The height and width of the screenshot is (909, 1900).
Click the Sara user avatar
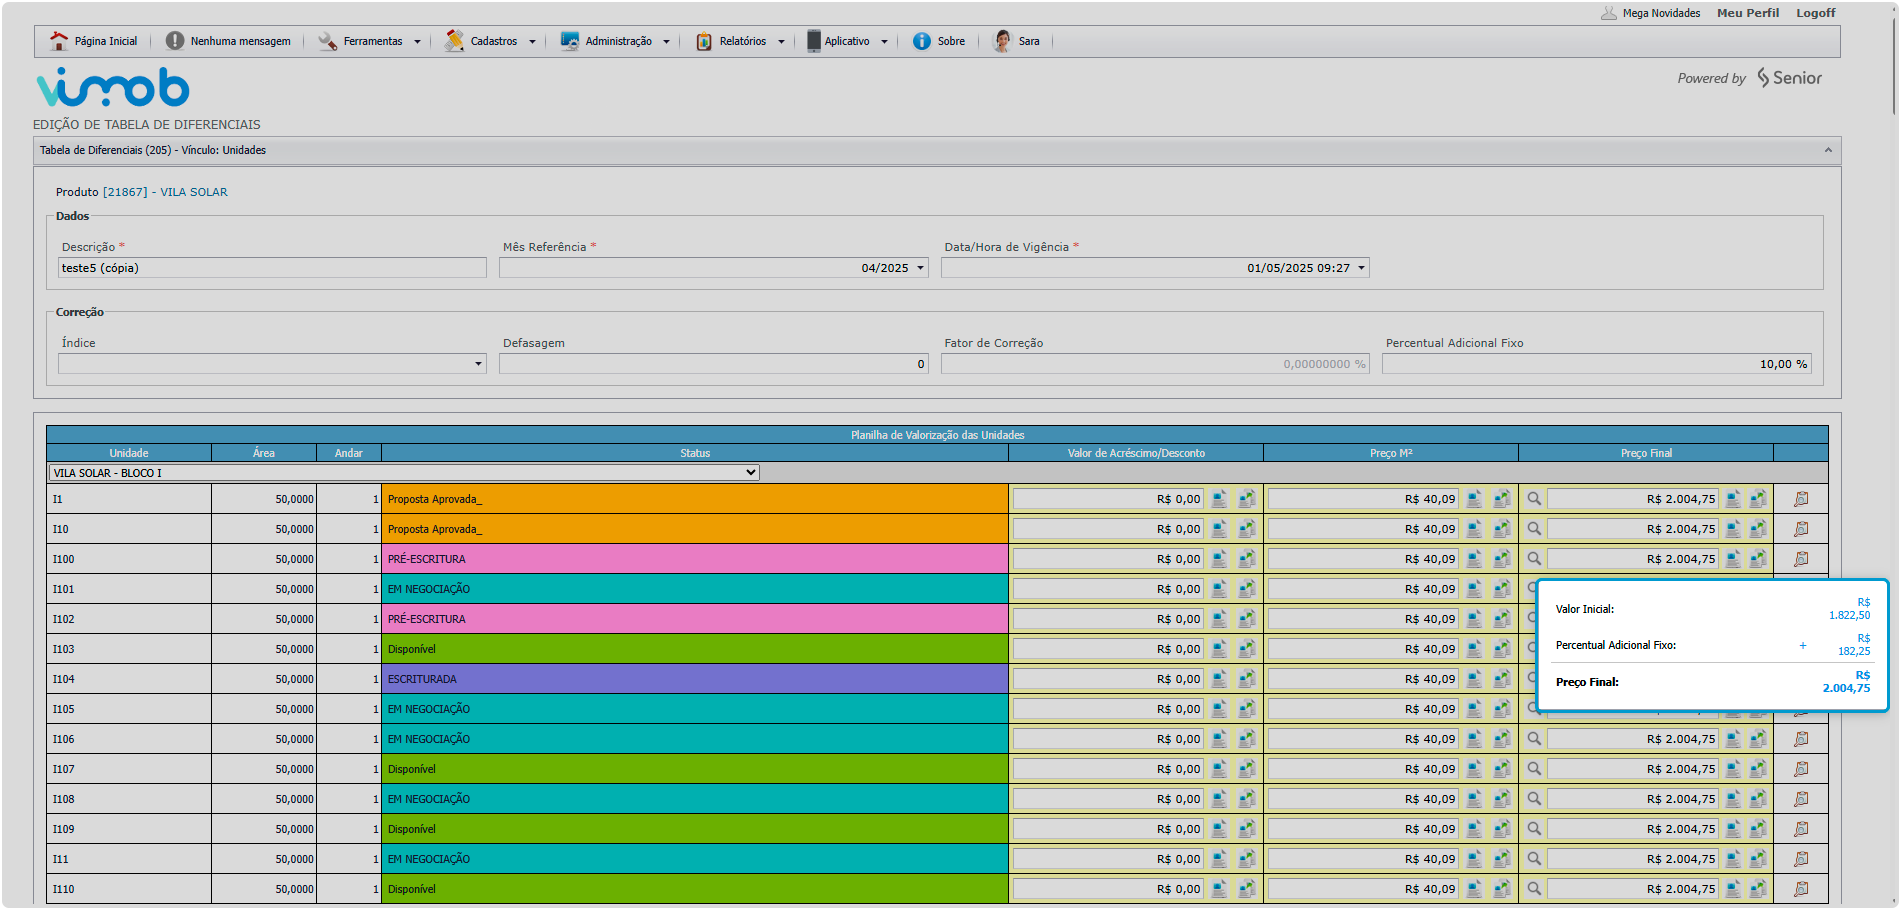coord(1001,41)
